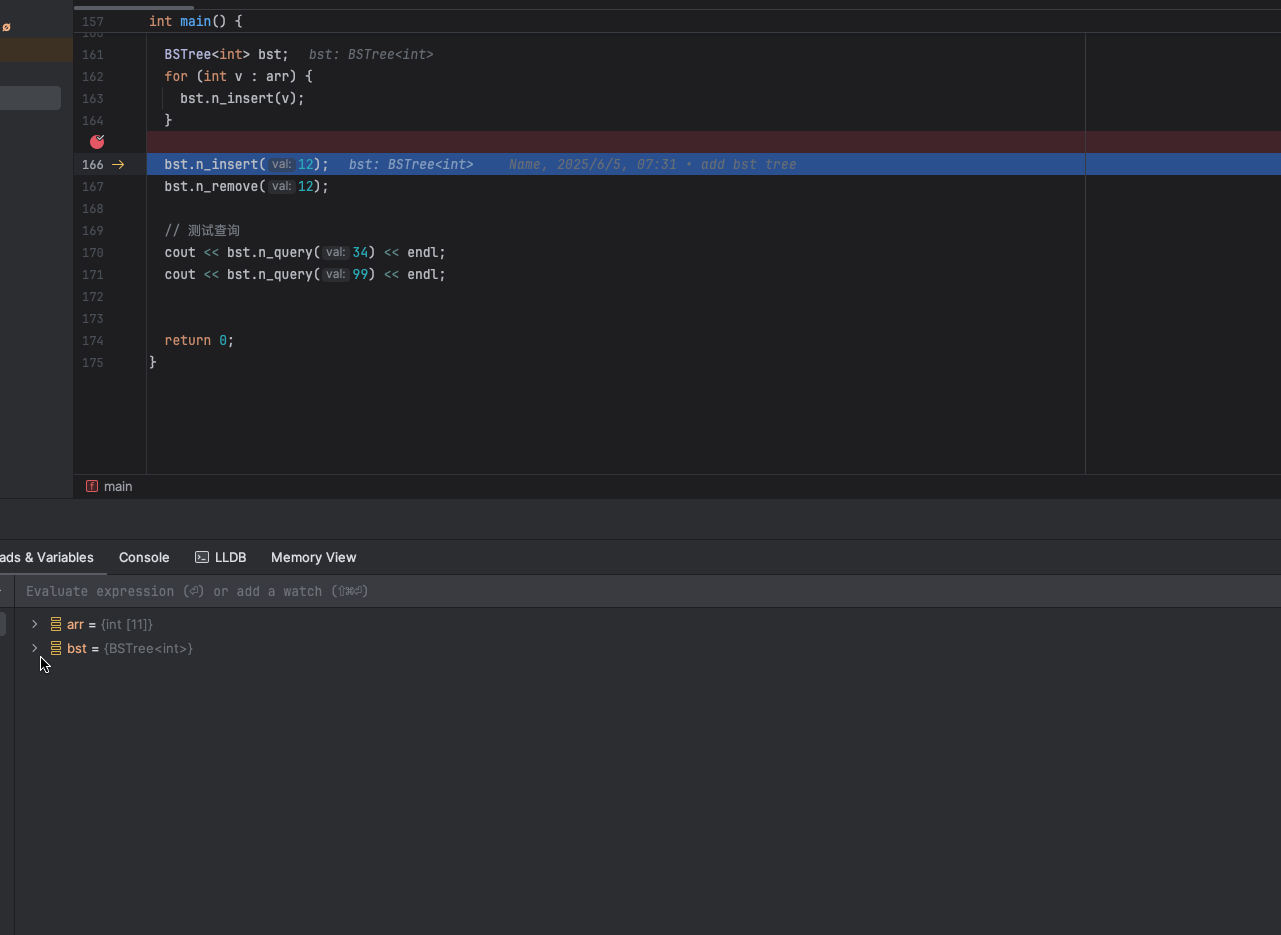The image size is (1281, 935).
Task: Select the Threads & Variables tab
Action: (x=46, y=557)
